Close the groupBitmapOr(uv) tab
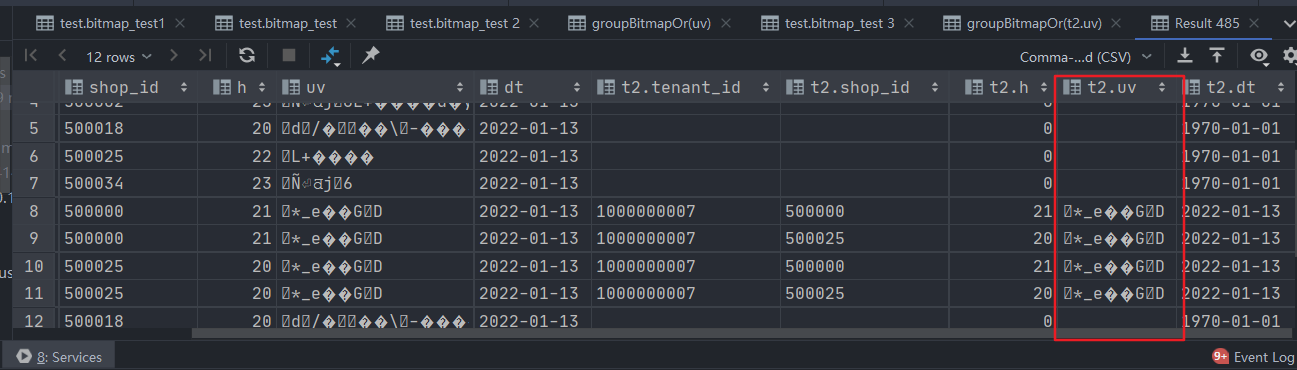1297x370 pixels. pyautogui.click(x=726, y=23)
